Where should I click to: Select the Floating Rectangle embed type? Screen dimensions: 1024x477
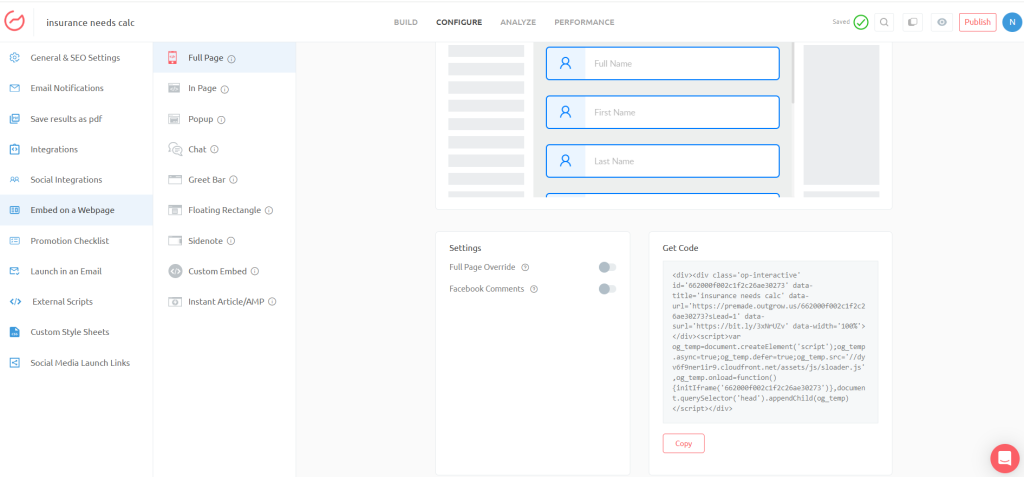click(x=224, y=210)
